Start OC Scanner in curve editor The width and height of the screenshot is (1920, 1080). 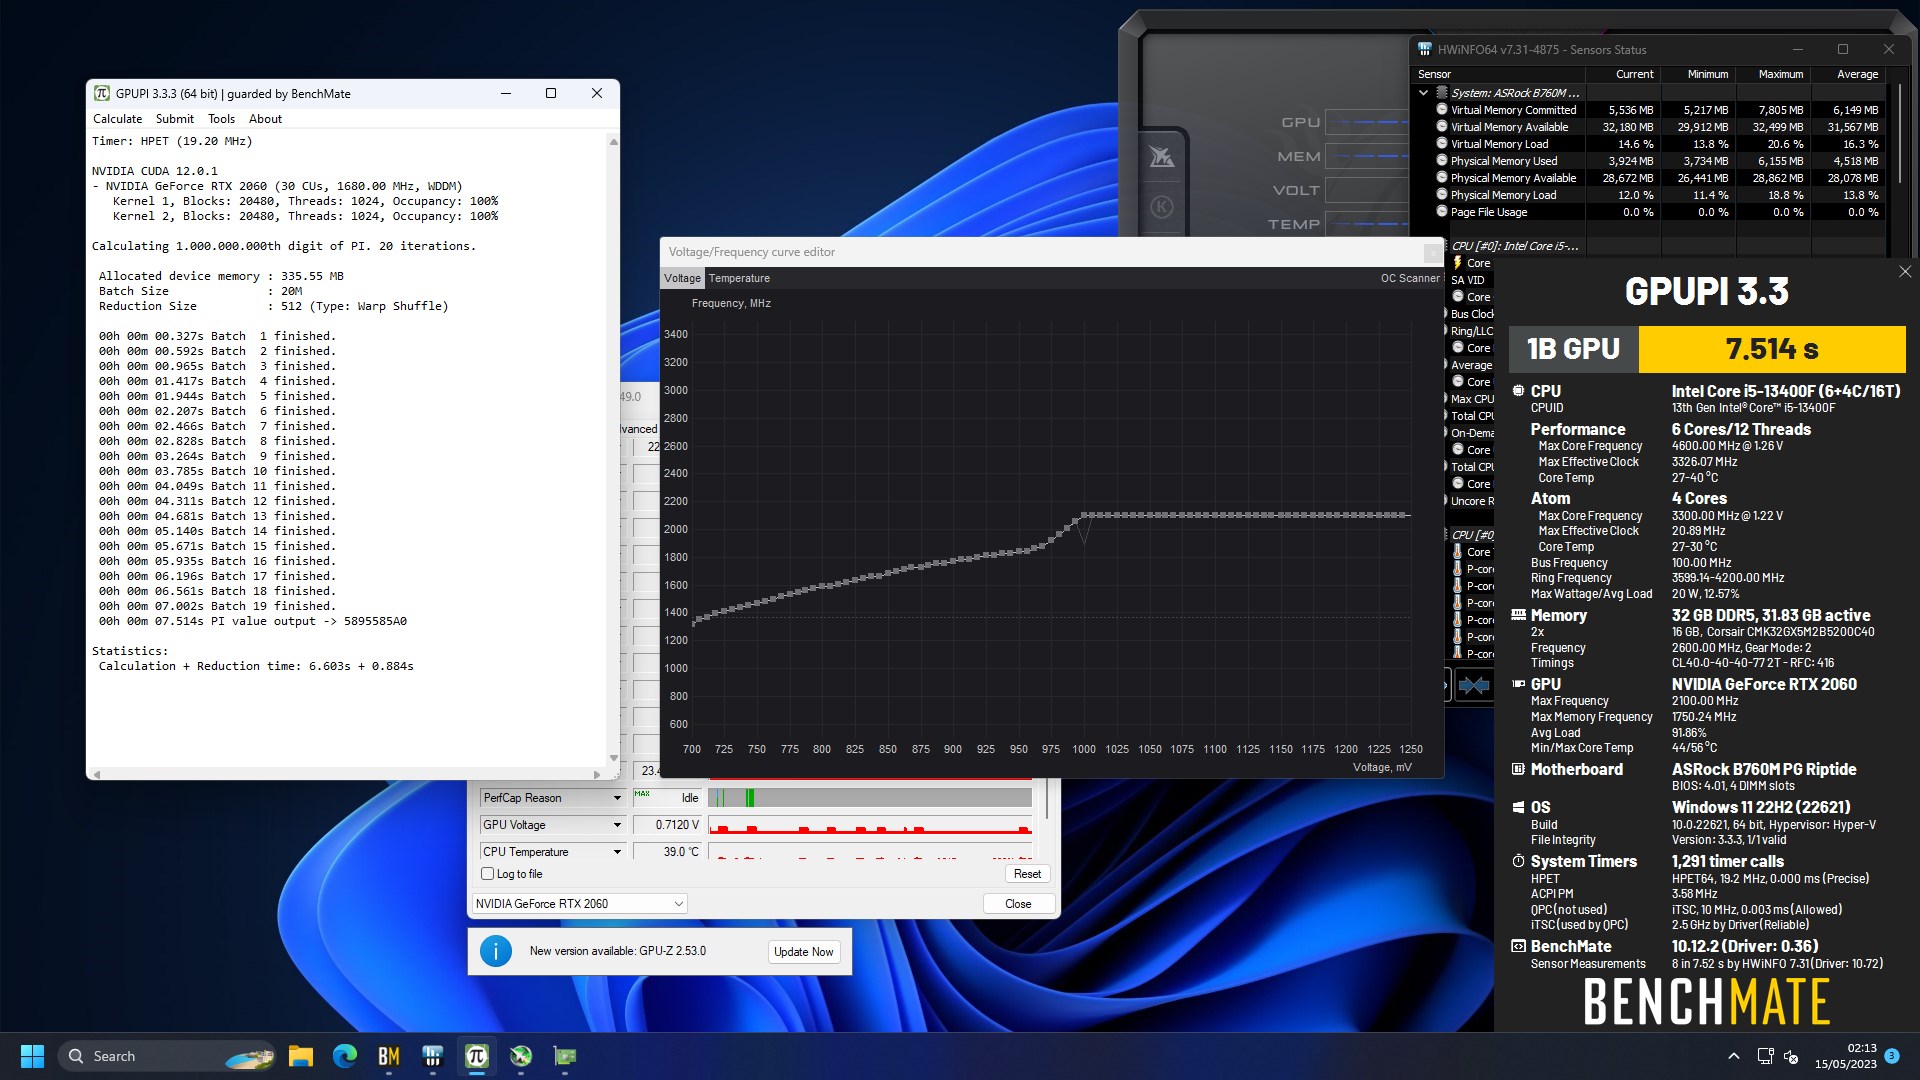1410,278
